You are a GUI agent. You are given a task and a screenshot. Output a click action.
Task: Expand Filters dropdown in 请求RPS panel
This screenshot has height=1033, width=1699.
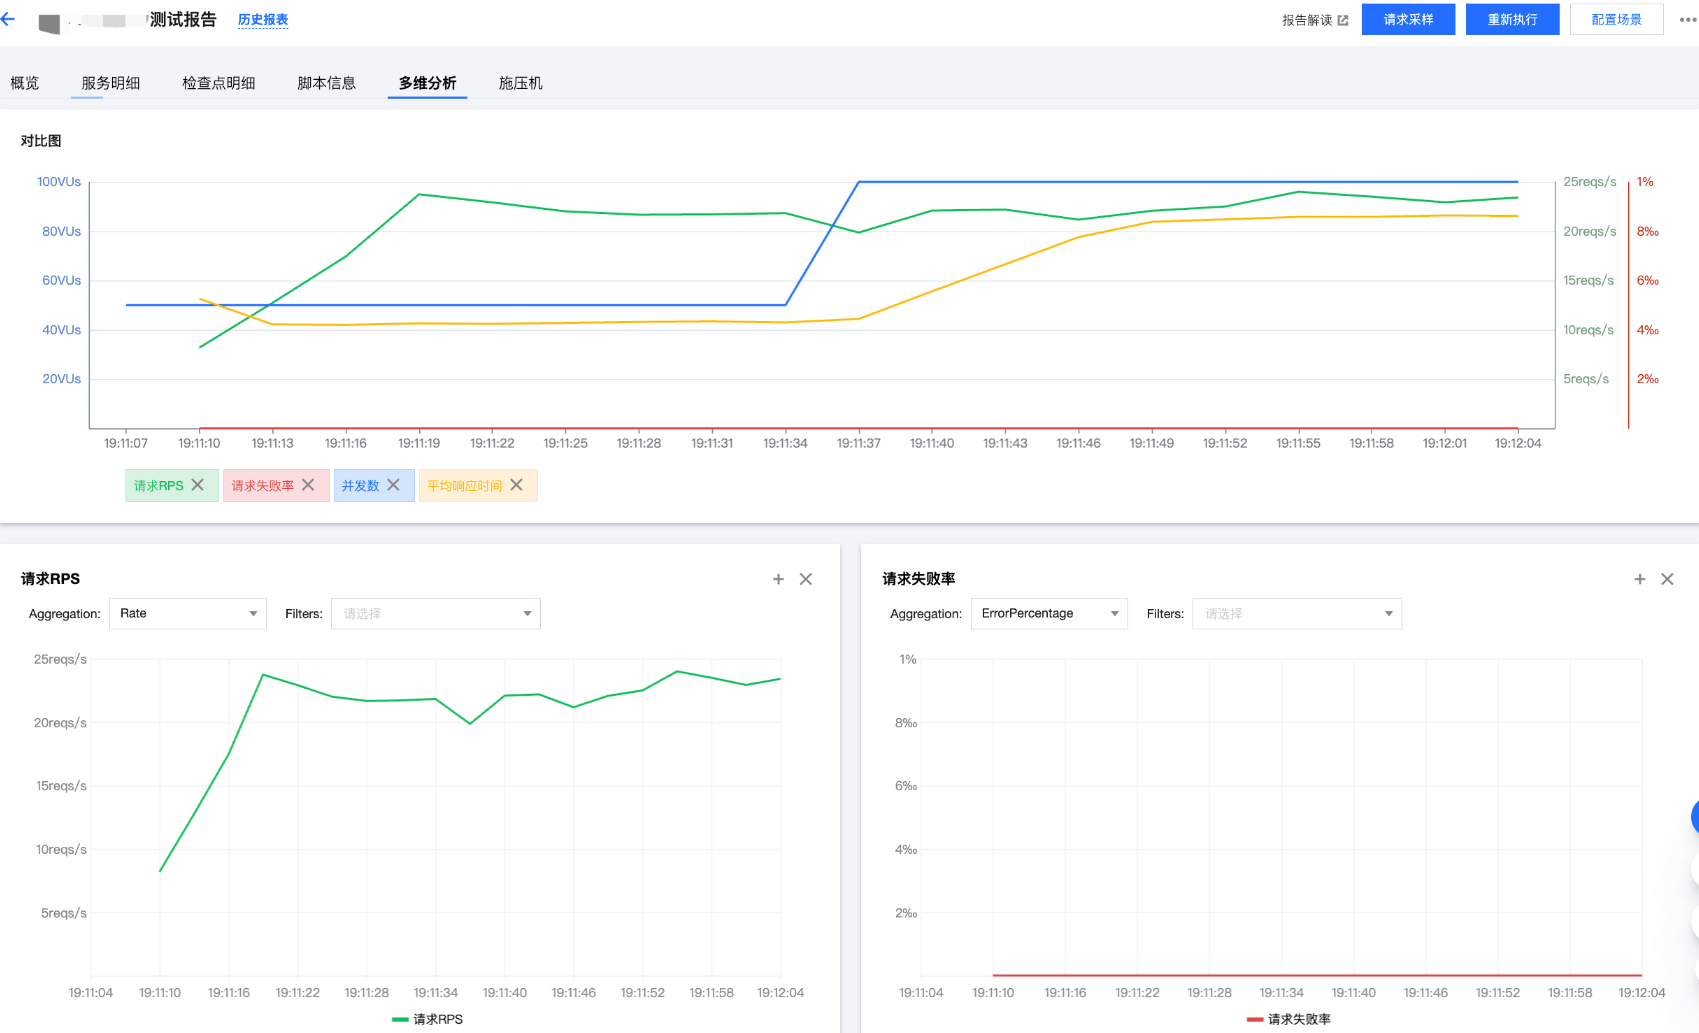[435, 614]
